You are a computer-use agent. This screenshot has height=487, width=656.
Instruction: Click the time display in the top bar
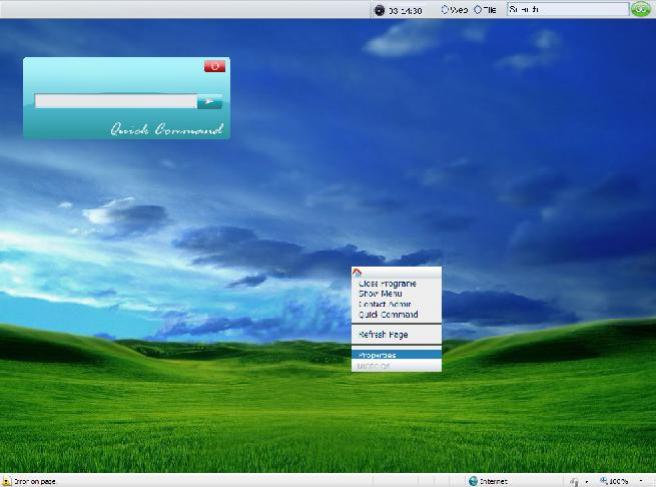[405, 11]
